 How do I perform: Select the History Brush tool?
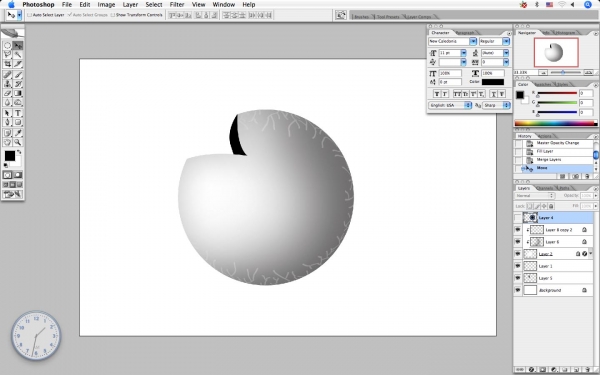click(18, 84)
